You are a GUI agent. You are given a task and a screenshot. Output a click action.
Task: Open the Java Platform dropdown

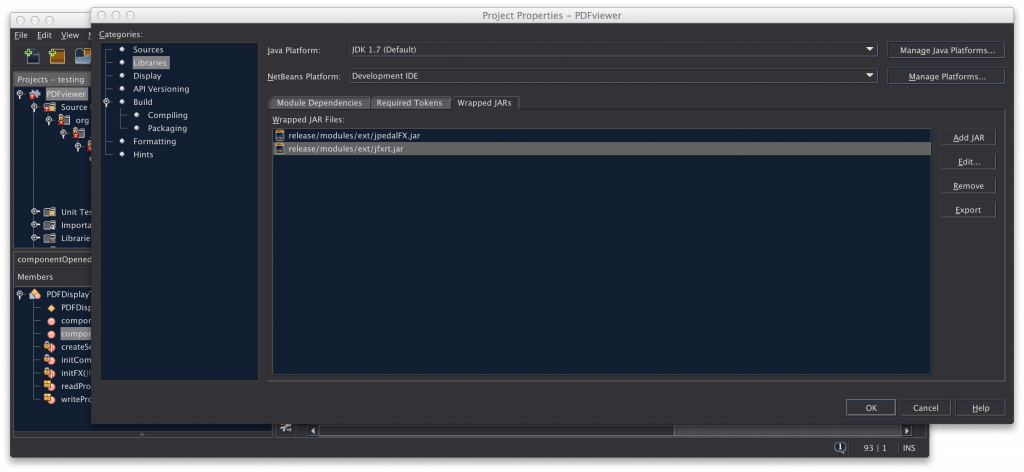coord(869,49)
